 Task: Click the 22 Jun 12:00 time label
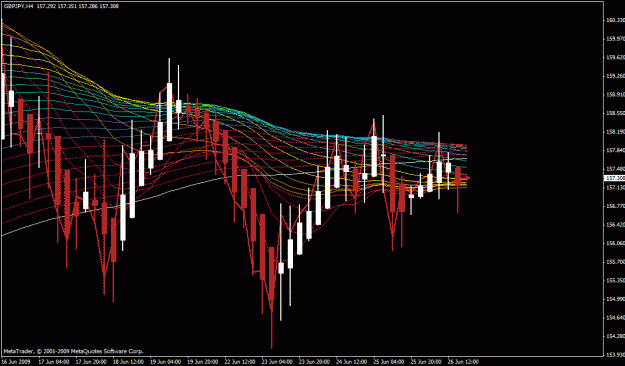(x=240, y=362)
